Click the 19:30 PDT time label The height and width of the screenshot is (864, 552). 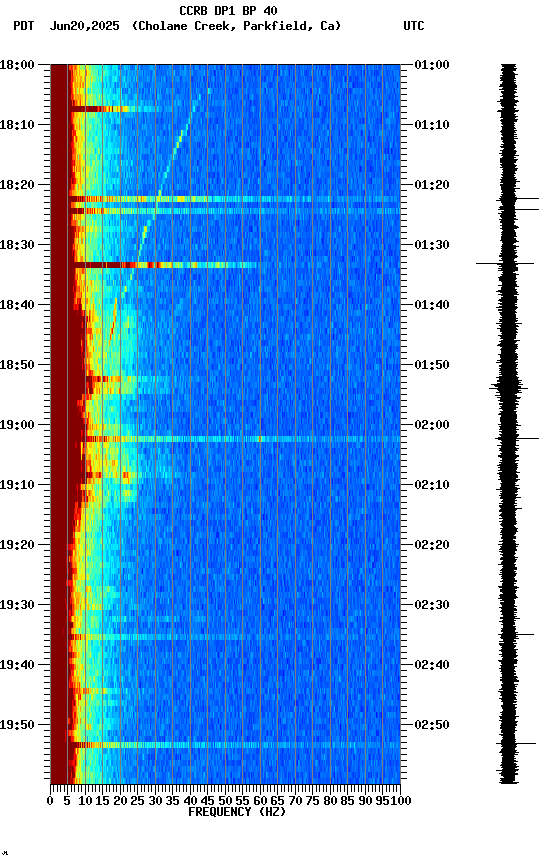(17, 605)
